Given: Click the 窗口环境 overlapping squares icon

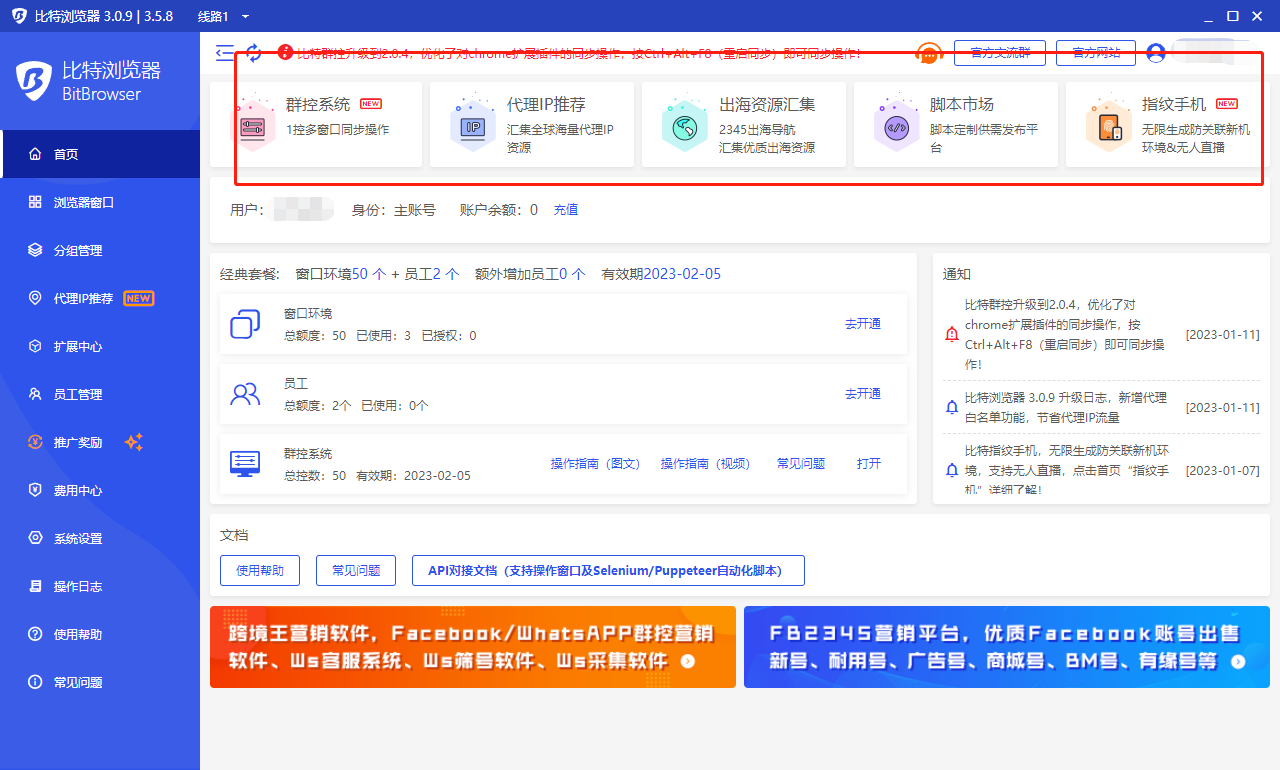Looking at the screenshot, I should [x=245, y=324].
